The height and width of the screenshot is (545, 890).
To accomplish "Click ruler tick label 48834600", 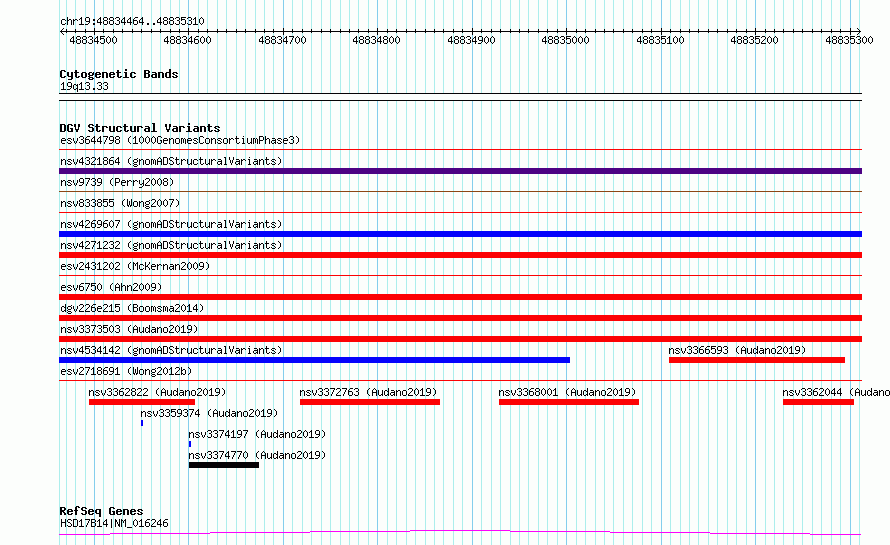I will (187, 40).
